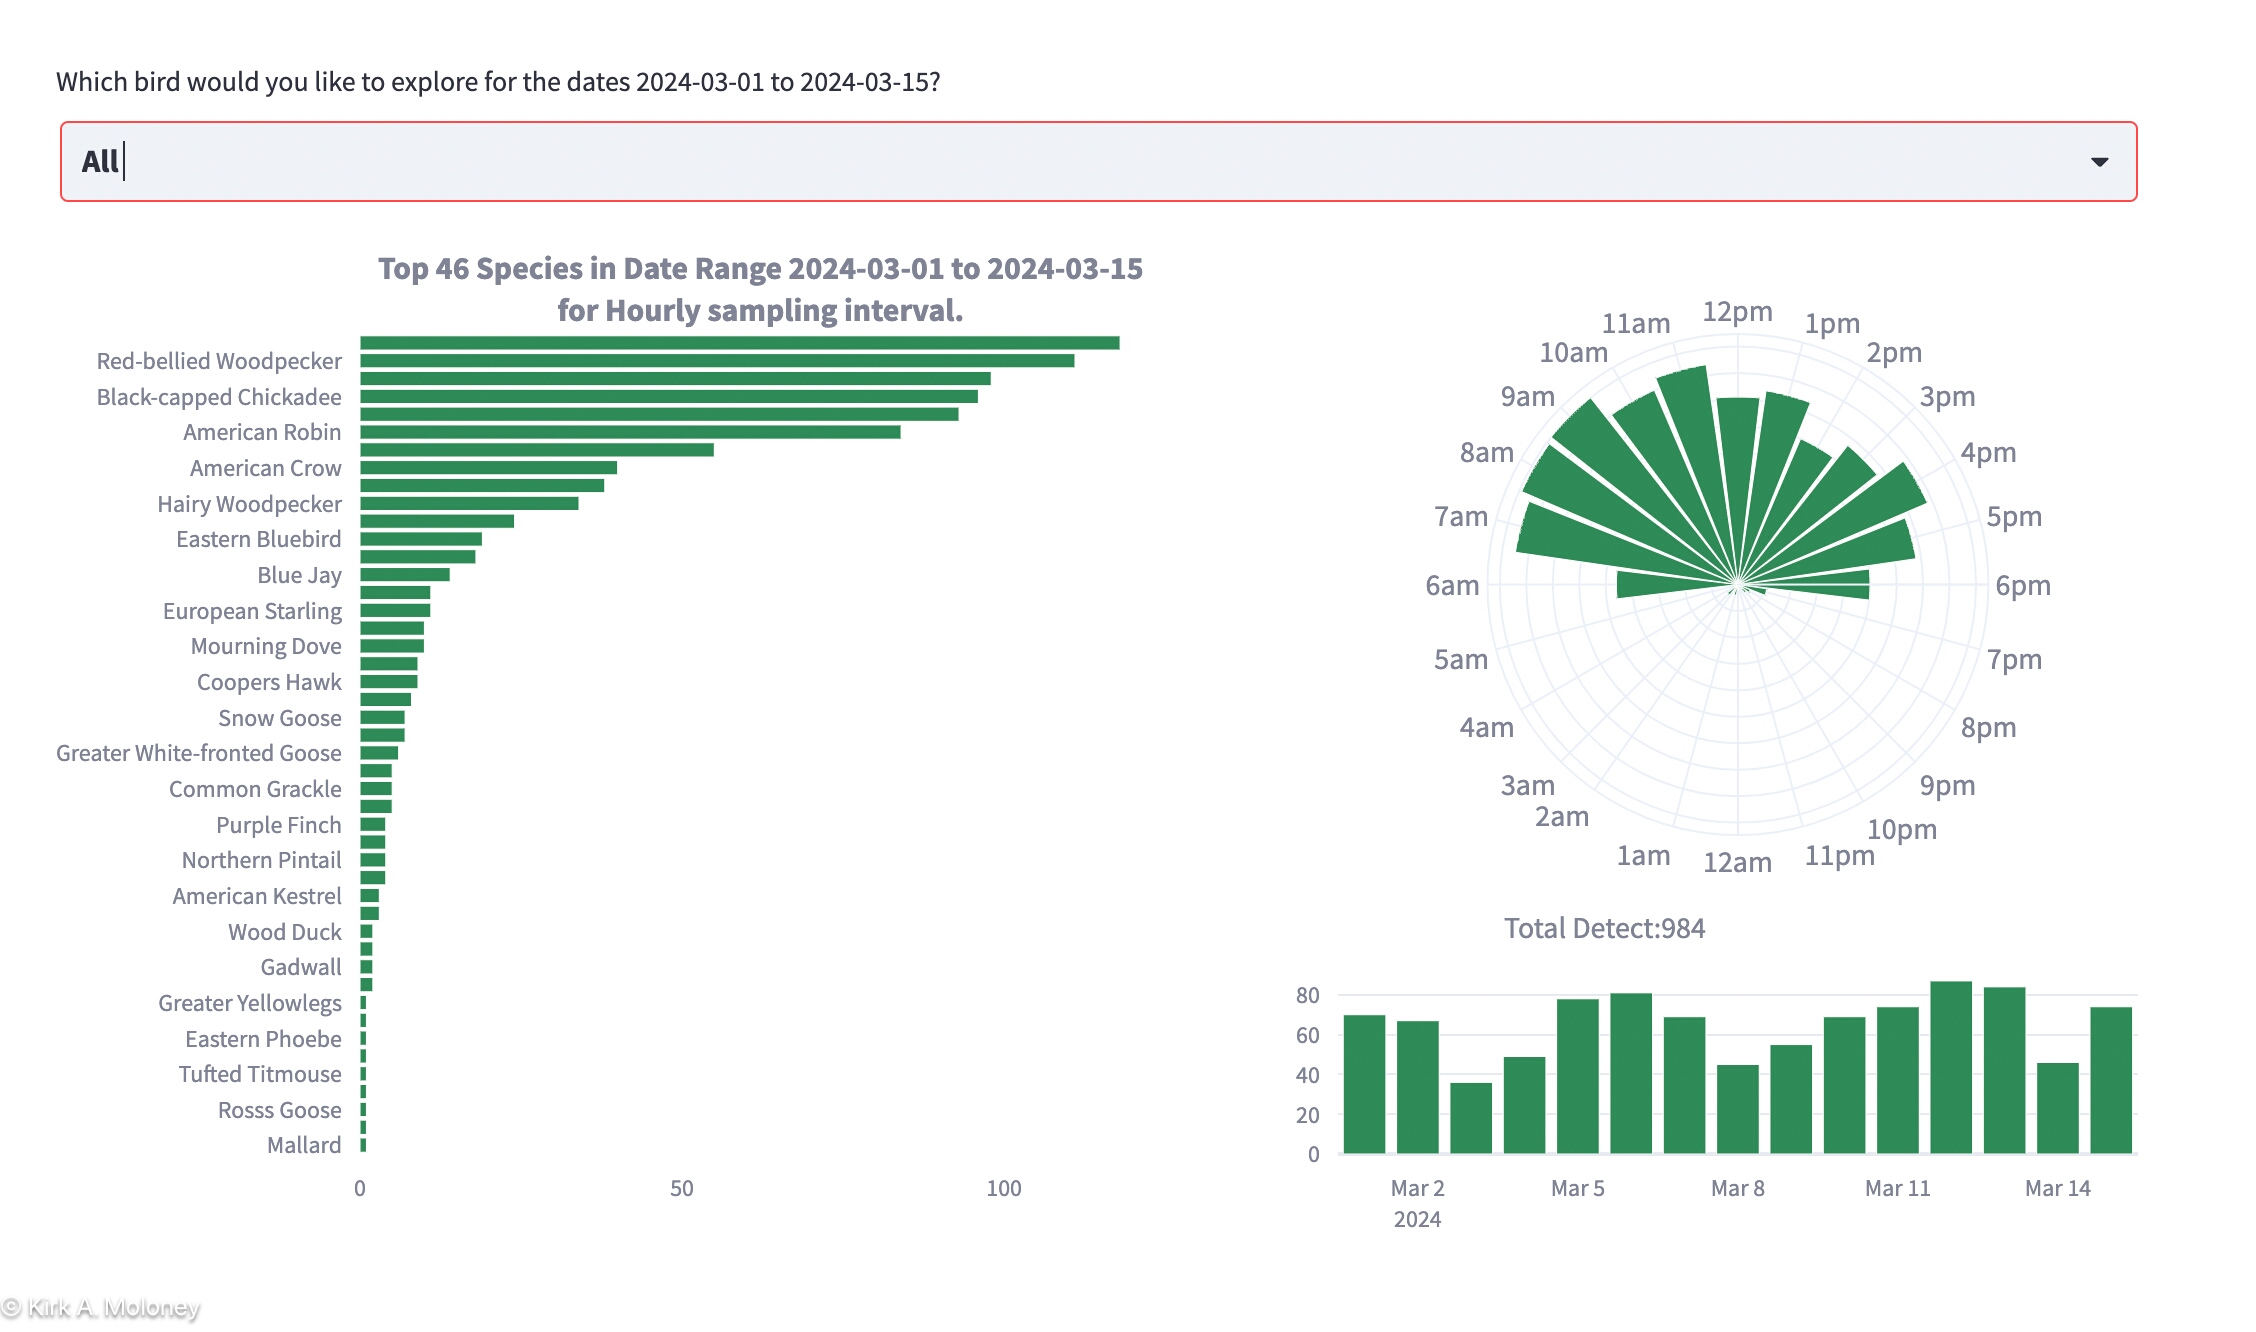Viewport: 2256px width, 1332px height.
Task: Select the Hairy Woodpecker bar in chart
Action: (x=469, y=503)
